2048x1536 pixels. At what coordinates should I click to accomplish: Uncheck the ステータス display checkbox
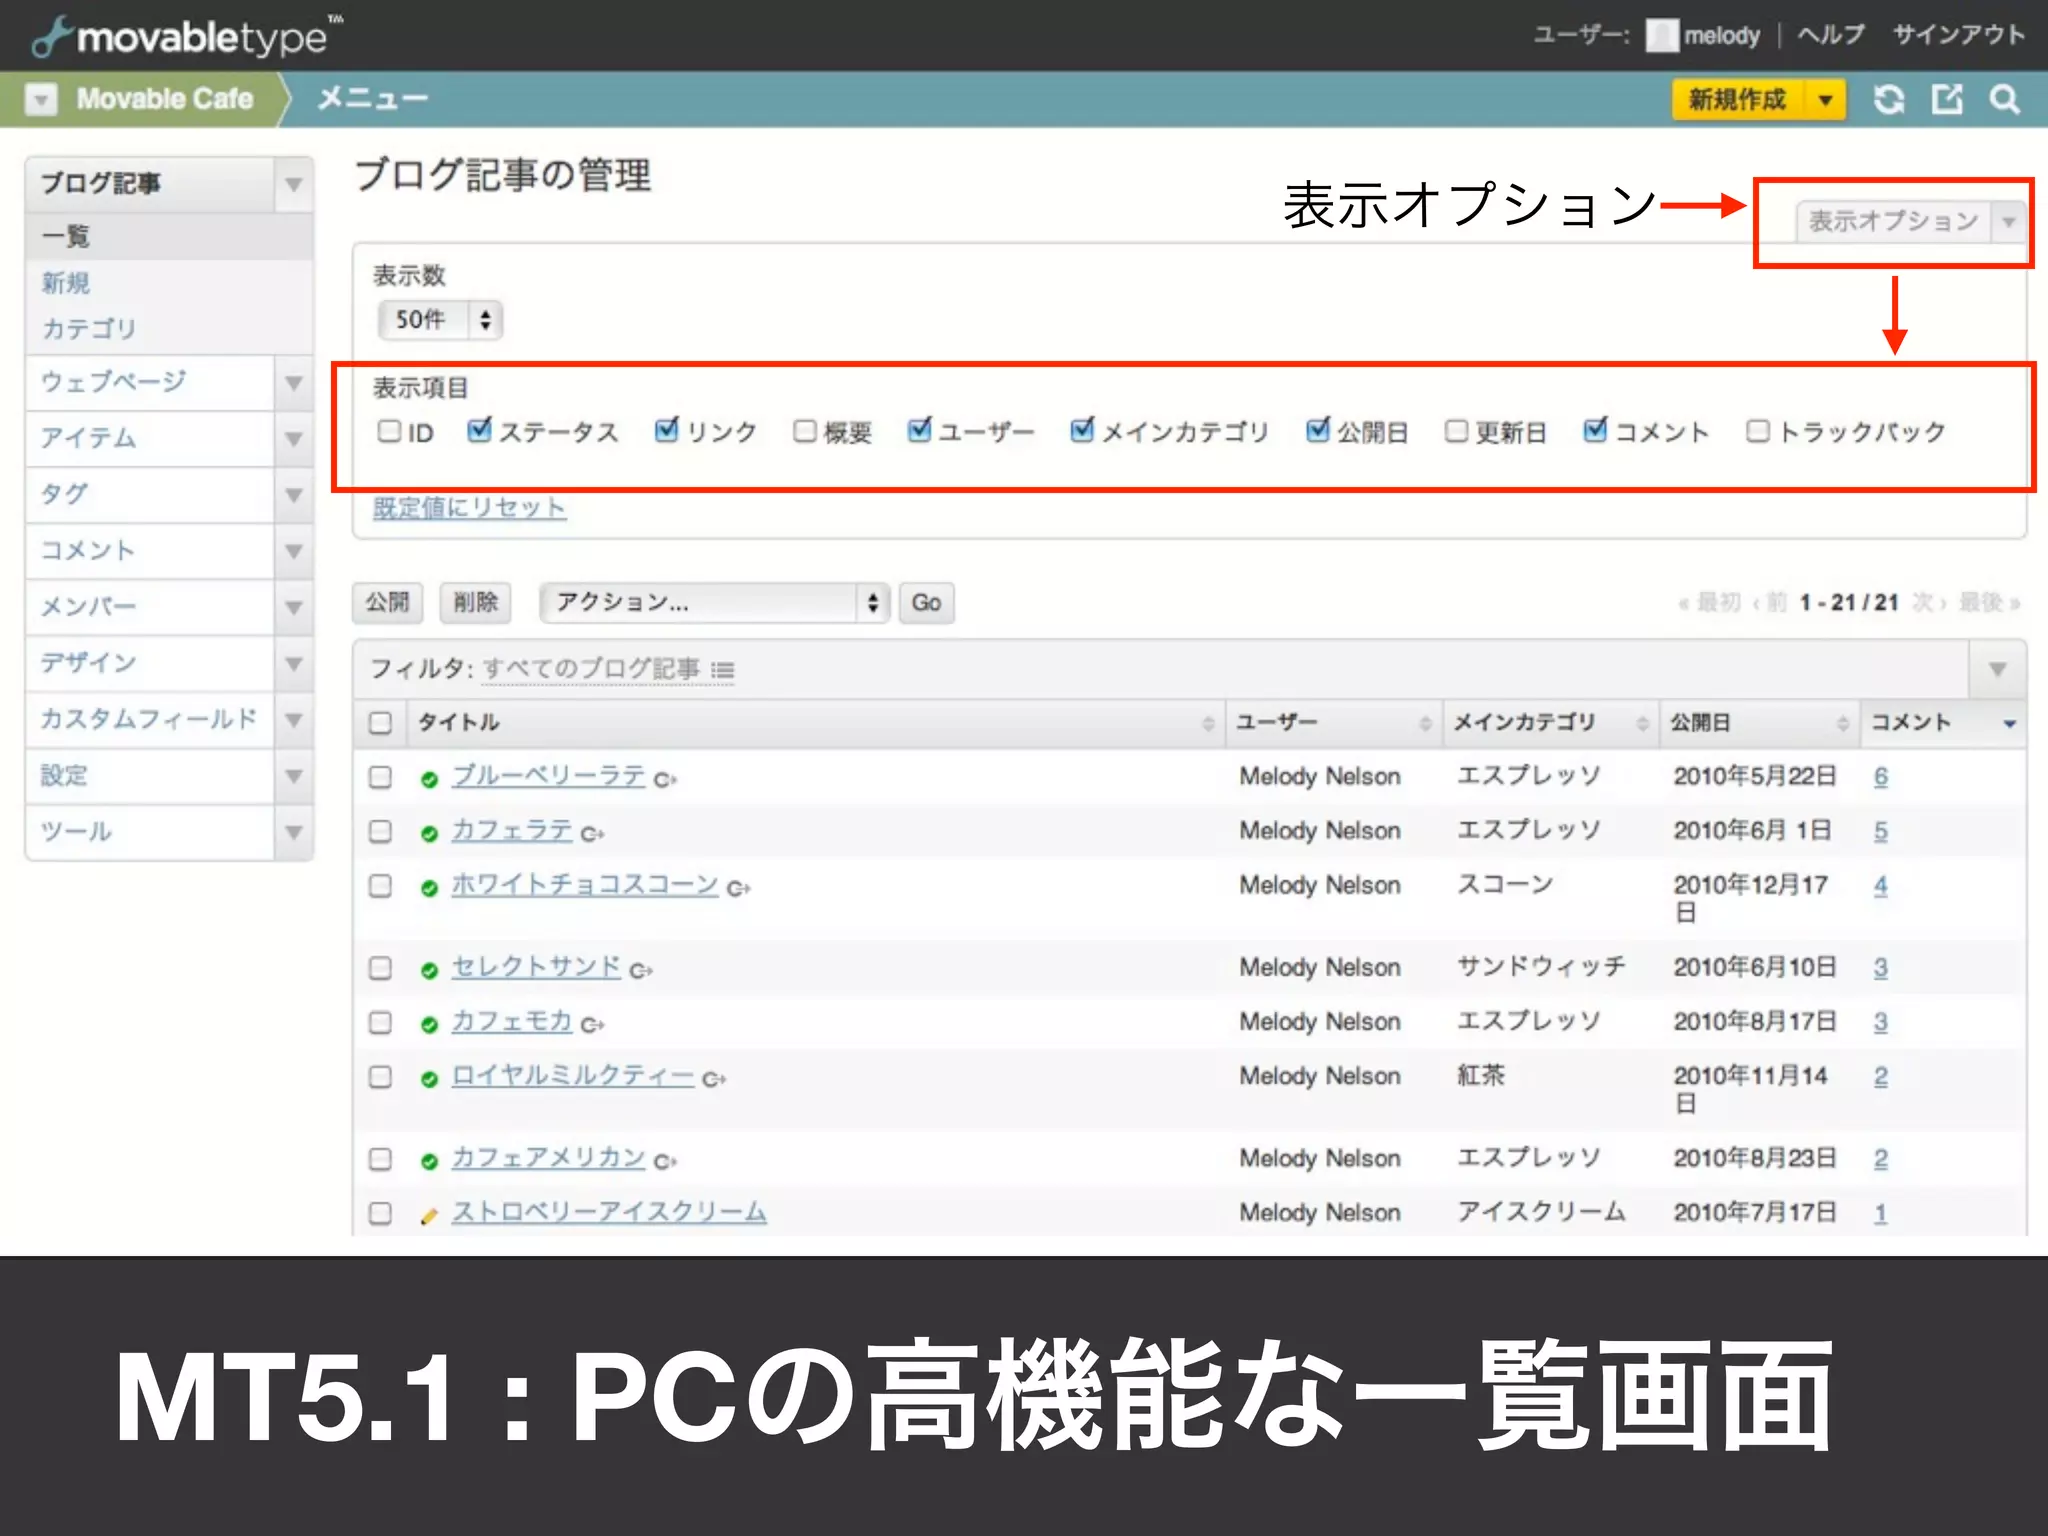pyautogui.click(x=479, y=430)
